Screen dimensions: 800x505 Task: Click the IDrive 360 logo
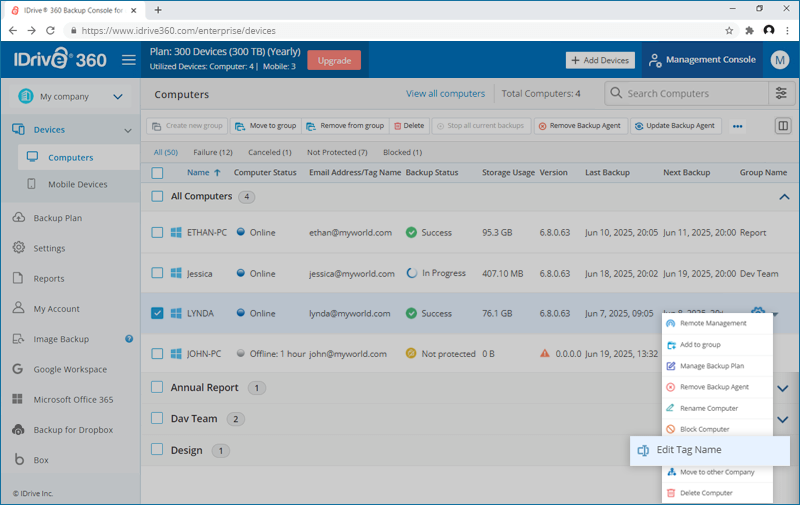(x=60, y=59)
